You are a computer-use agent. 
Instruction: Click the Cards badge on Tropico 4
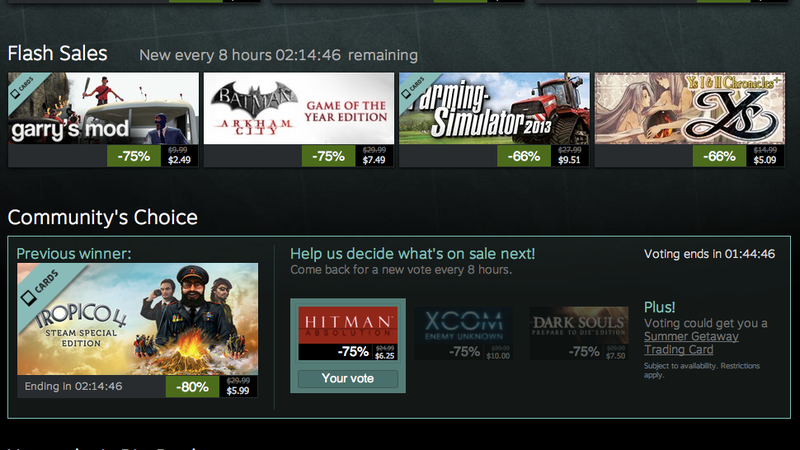point(40,288)
